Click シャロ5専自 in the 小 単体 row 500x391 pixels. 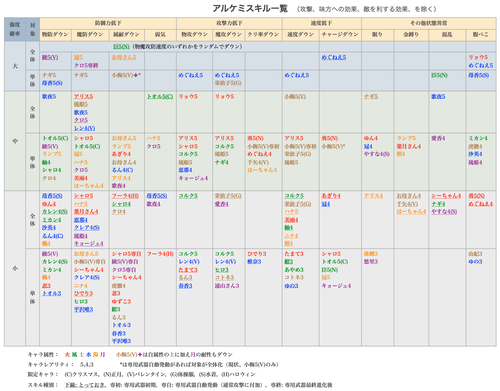click(126, 254)
